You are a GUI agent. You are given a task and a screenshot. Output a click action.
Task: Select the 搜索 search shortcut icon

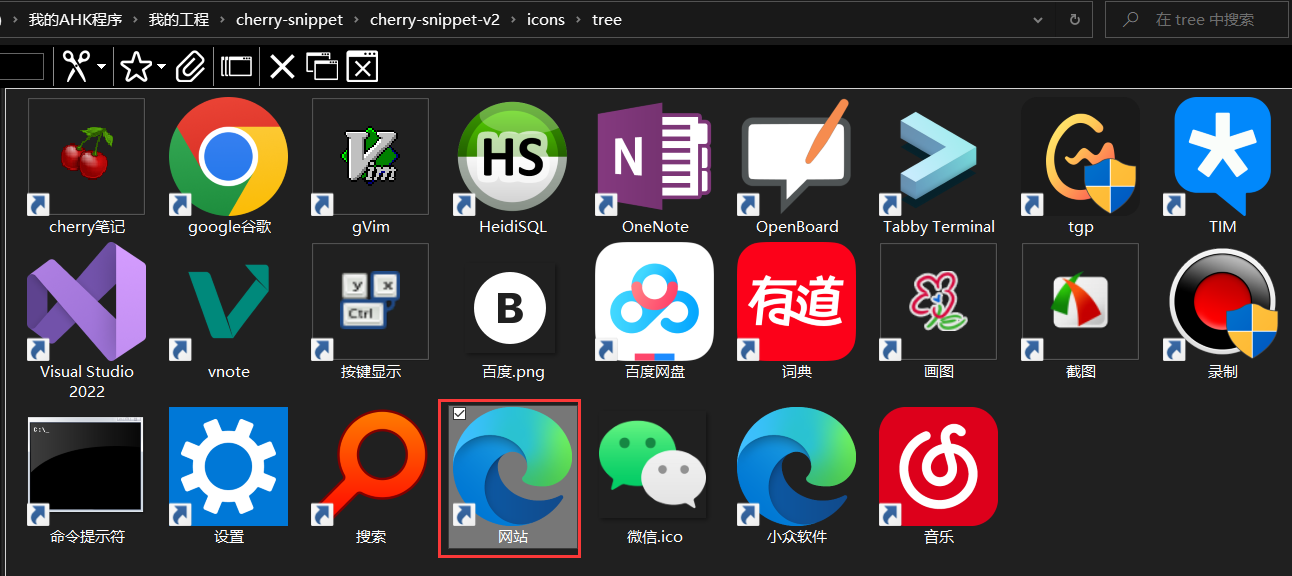370,466
